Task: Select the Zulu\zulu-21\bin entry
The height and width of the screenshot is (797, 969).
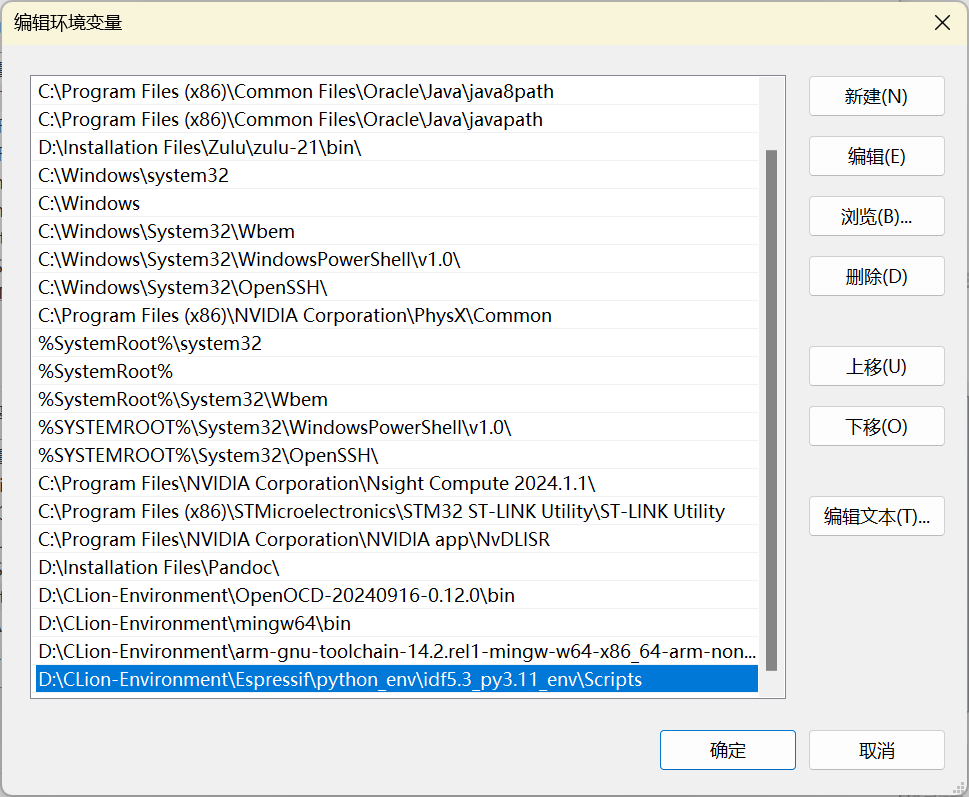Action: (397, 147)
